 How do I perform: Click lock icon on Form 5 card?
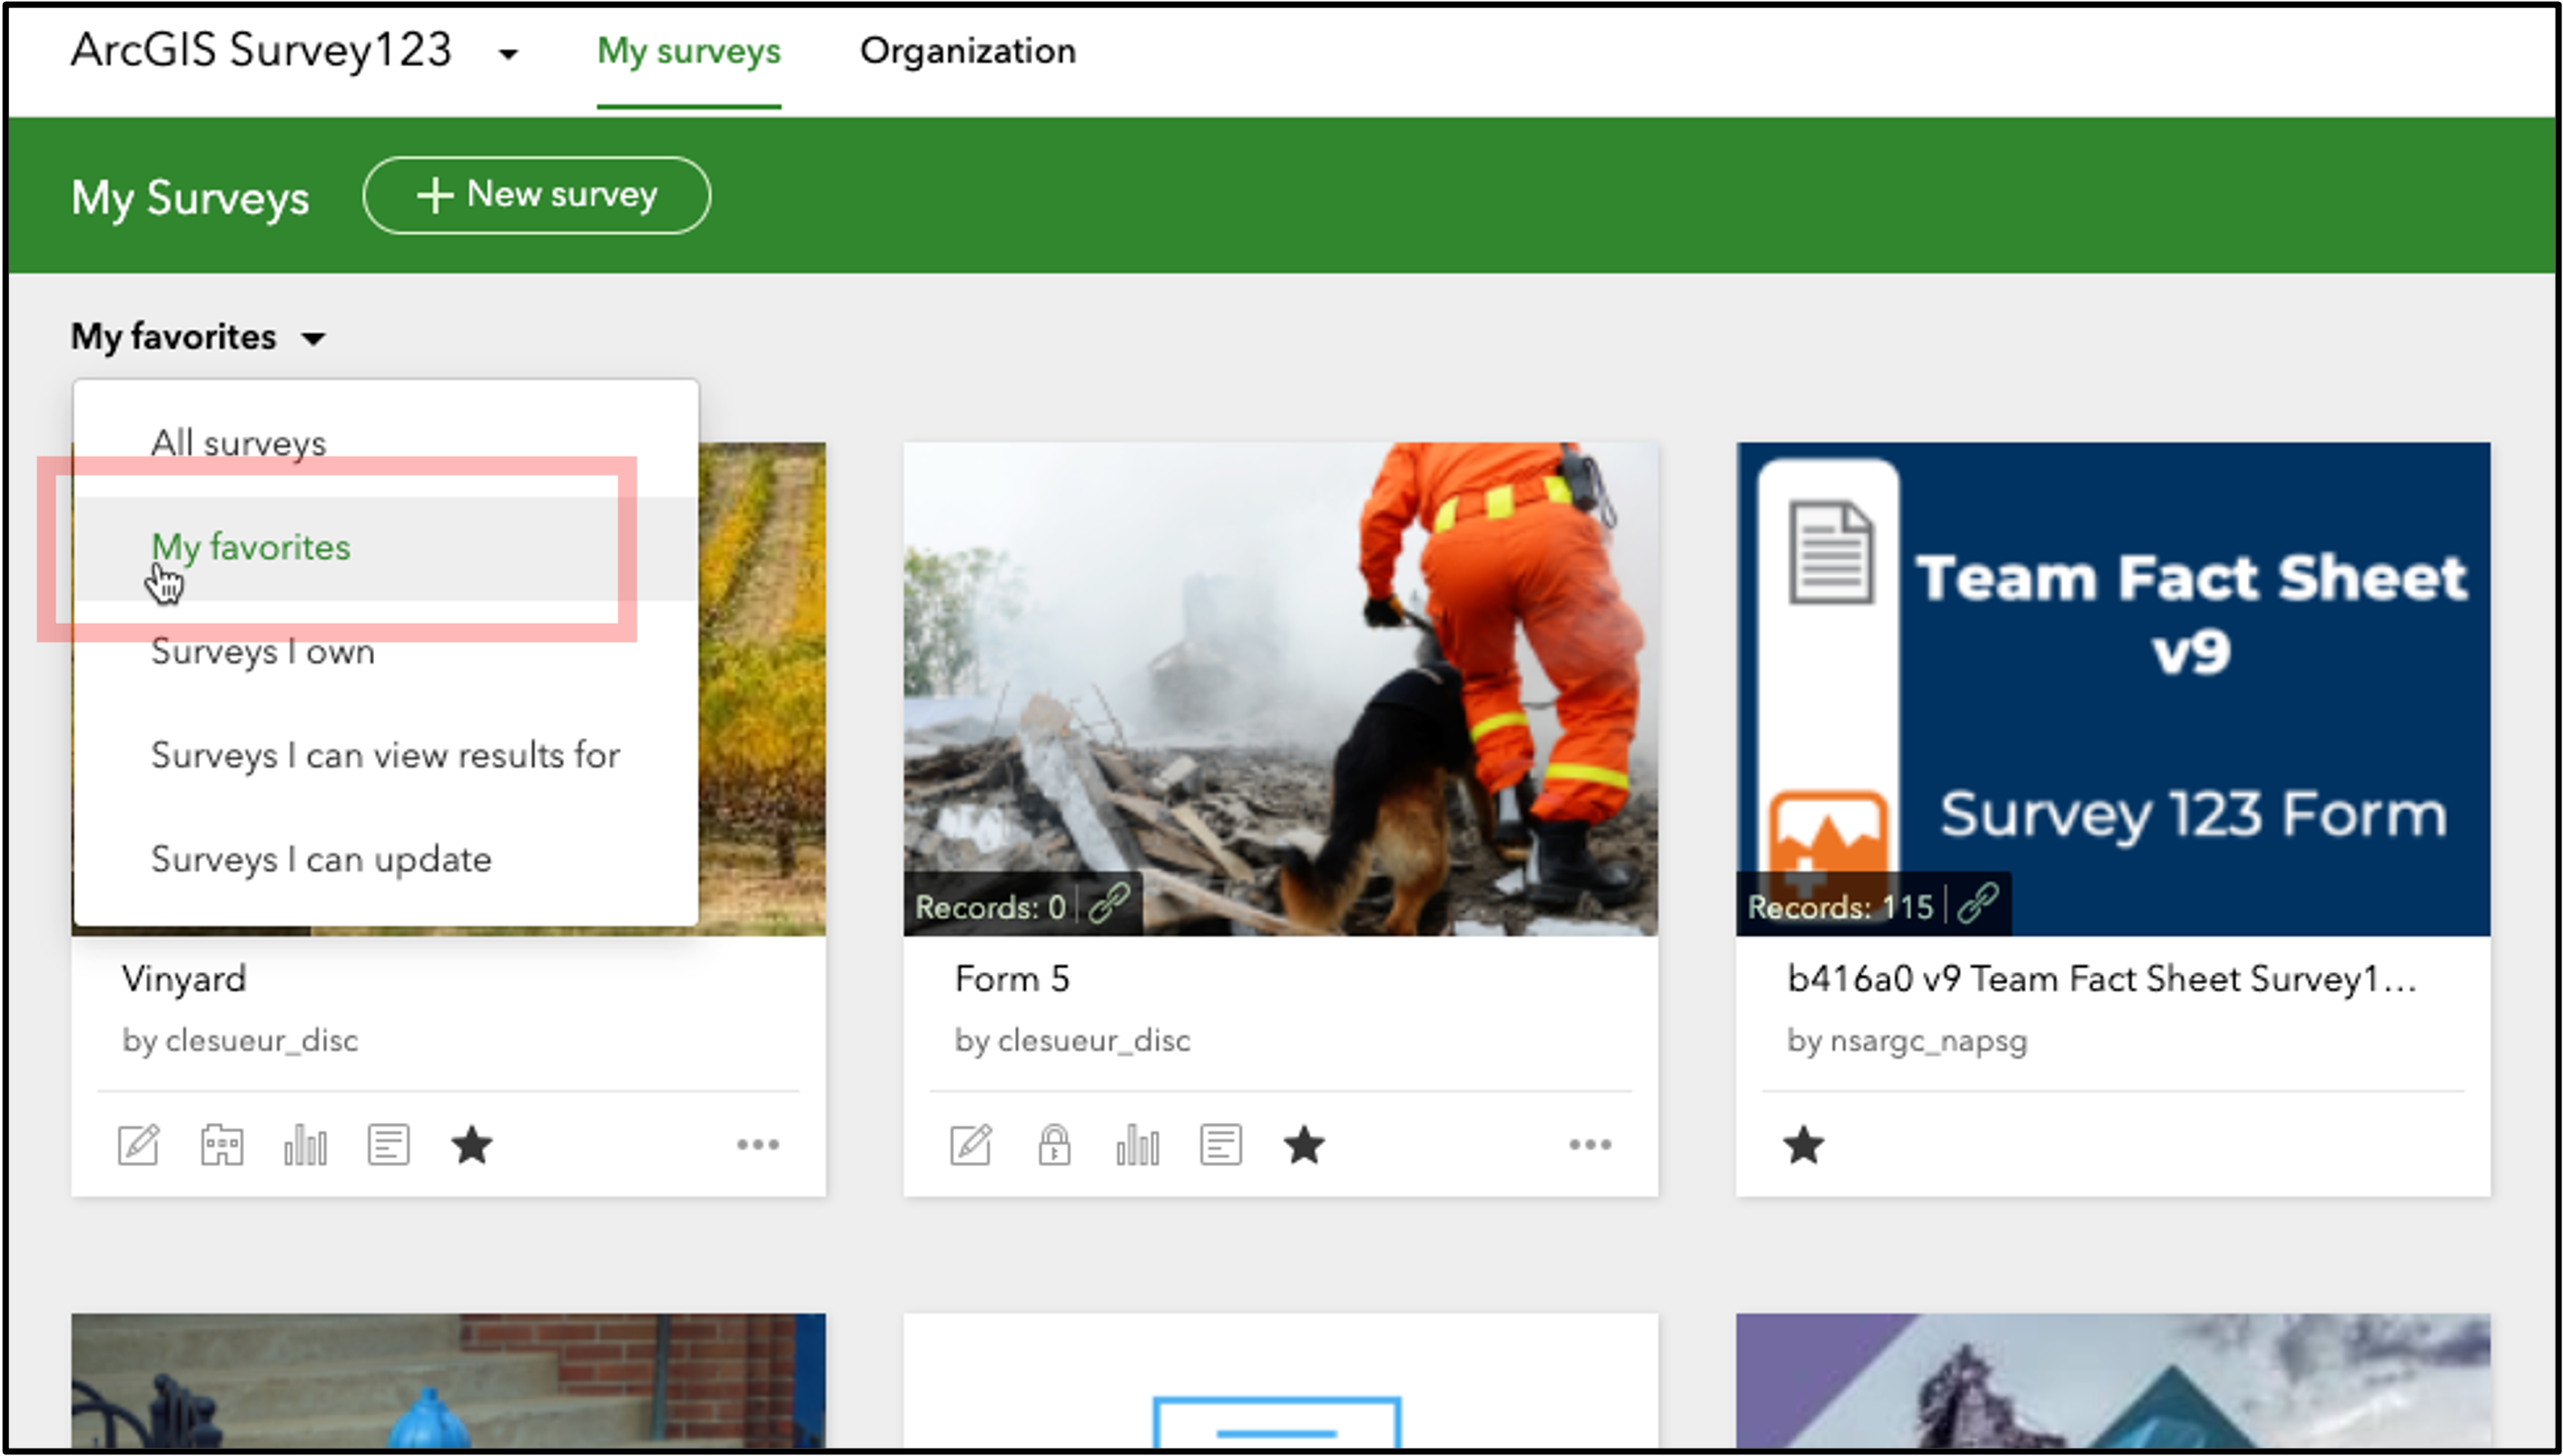tap(1054, 1145)
